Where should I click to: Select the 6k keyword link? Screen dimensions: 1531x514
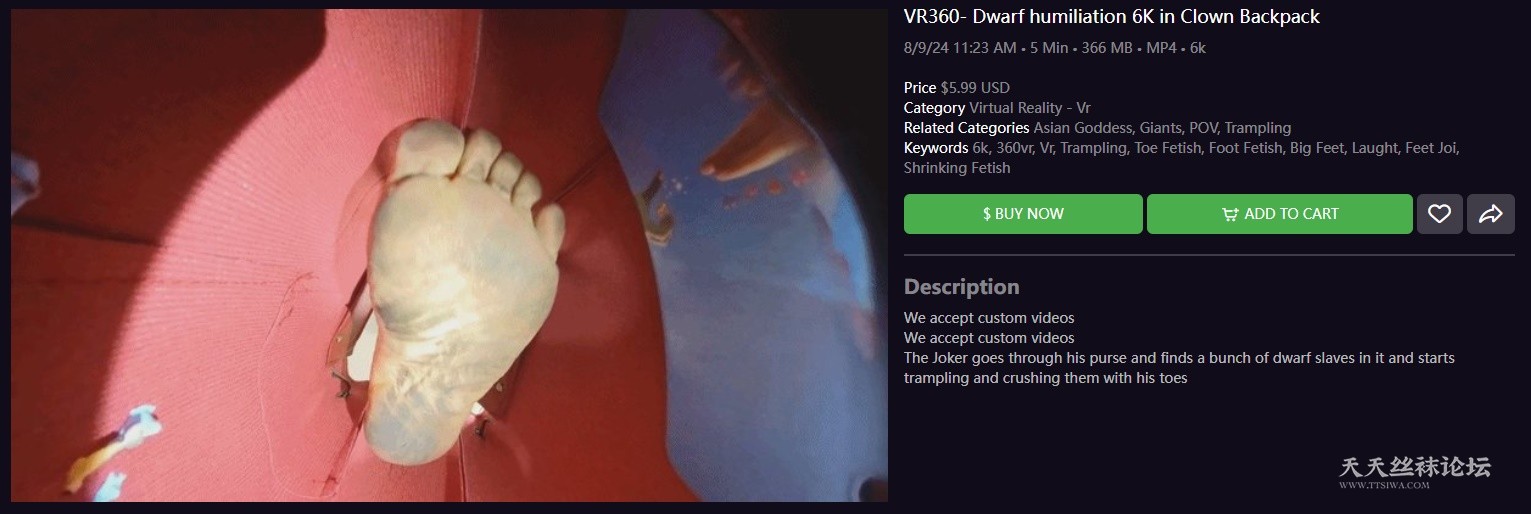coord(981,148)
